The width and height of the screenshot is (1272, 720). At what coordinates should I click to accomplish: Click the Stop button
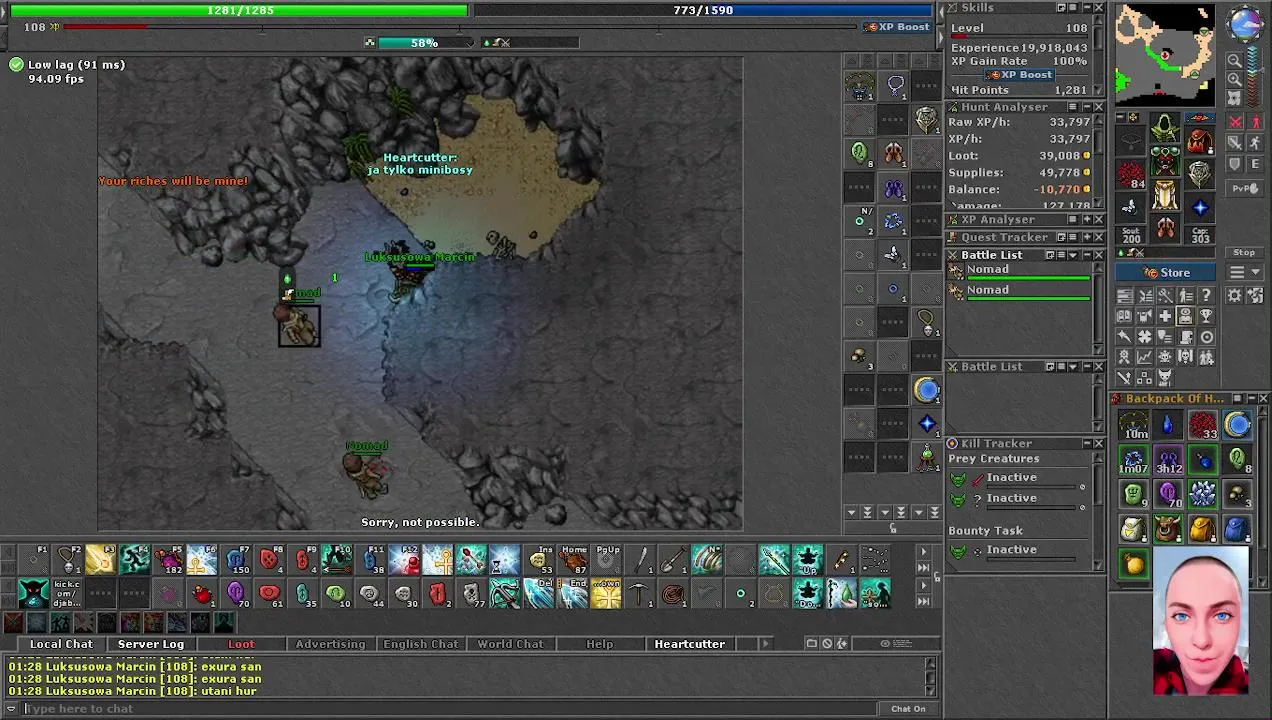[x=1244, y=253]
